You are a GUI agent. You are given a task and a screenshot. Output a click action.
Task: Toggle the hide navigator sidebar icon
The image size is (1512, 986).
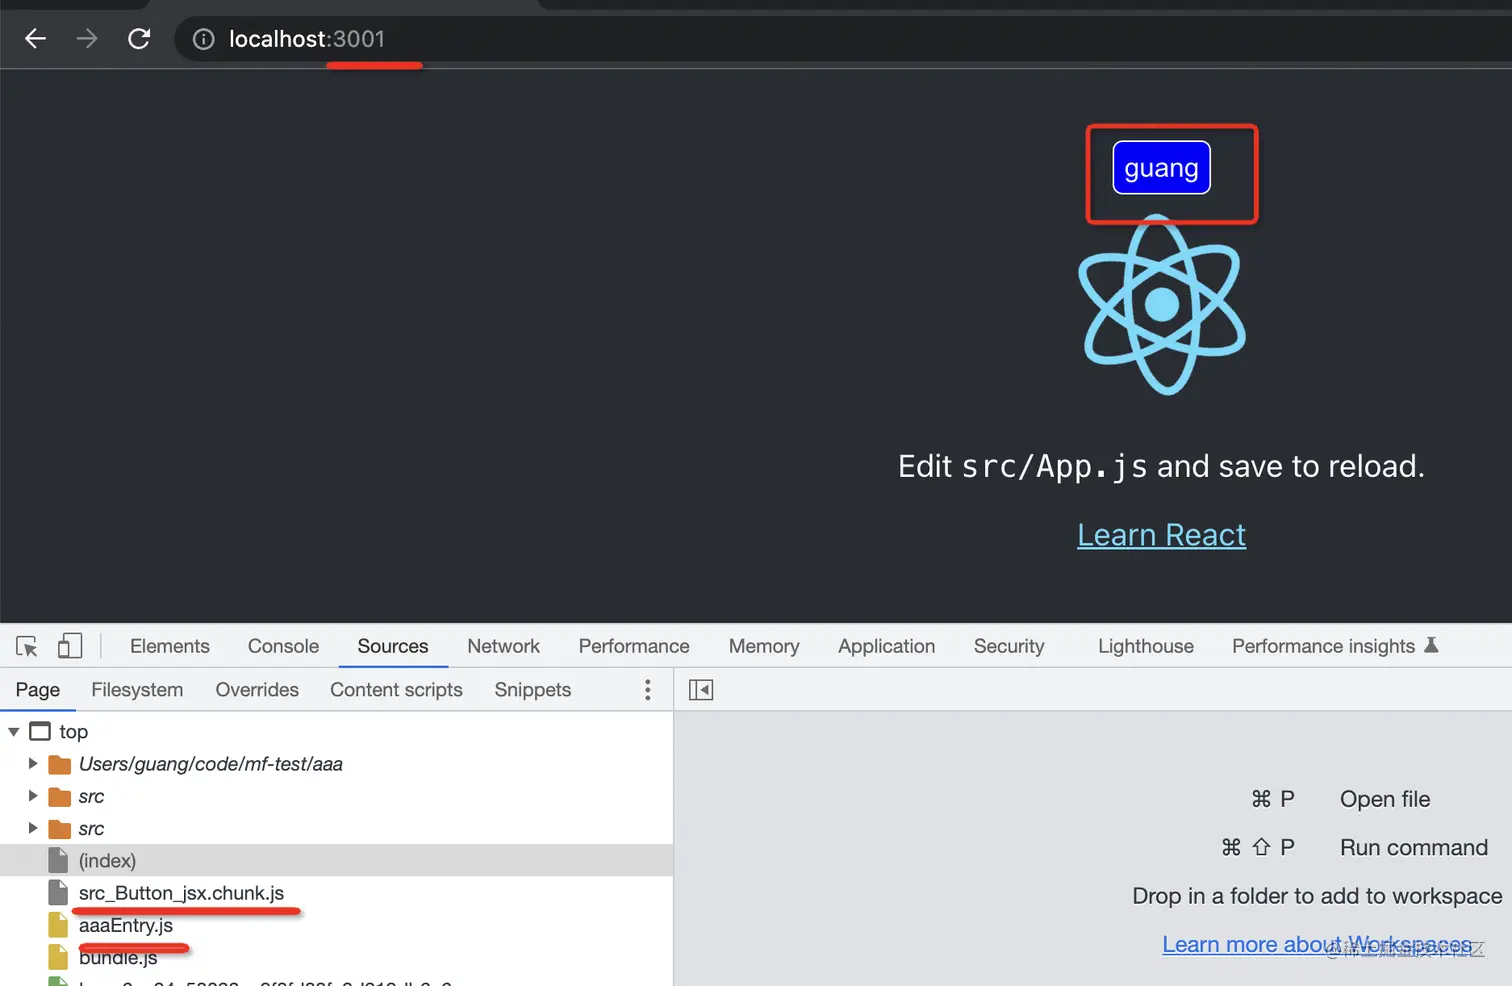pyautogui.click(x=701, y=690)
